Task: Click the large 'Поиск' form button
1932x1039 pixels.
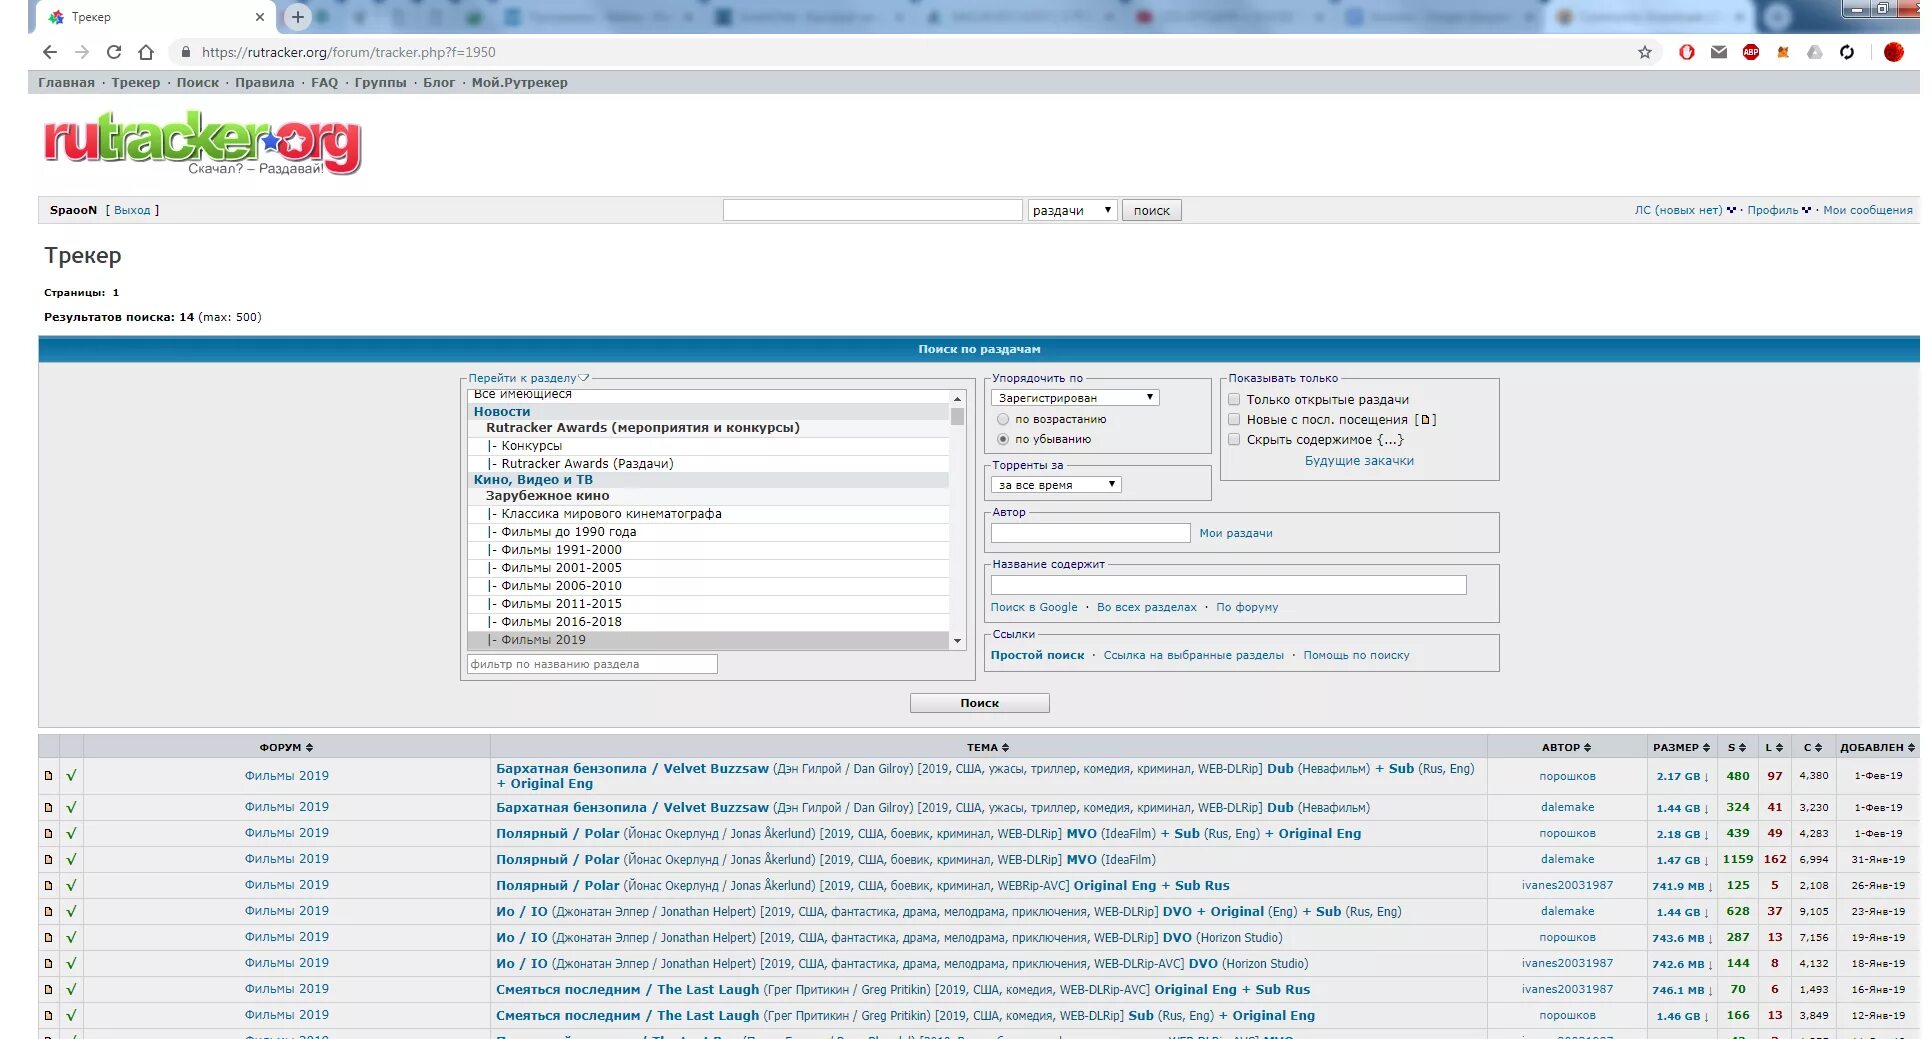Action: pyautogui.click(x=980, y=703)
